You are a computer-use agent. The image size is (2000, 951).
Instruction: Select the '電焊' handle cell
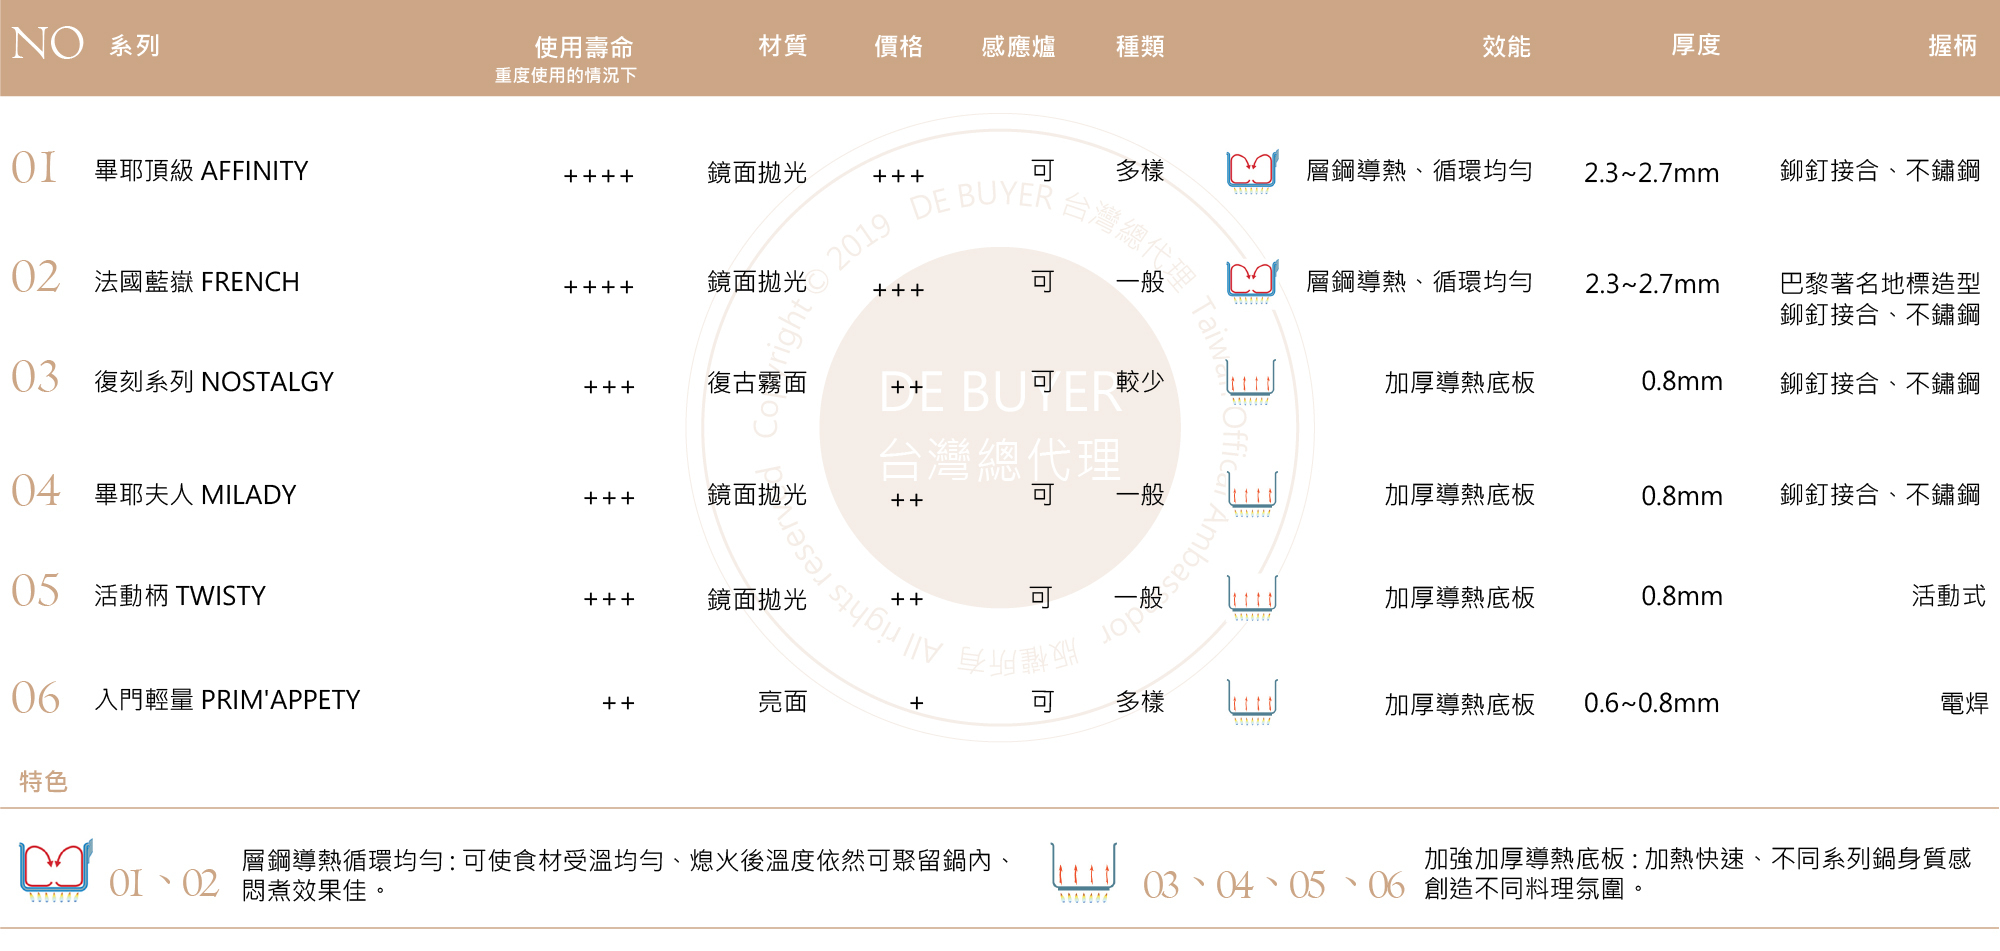[1964, 703]
